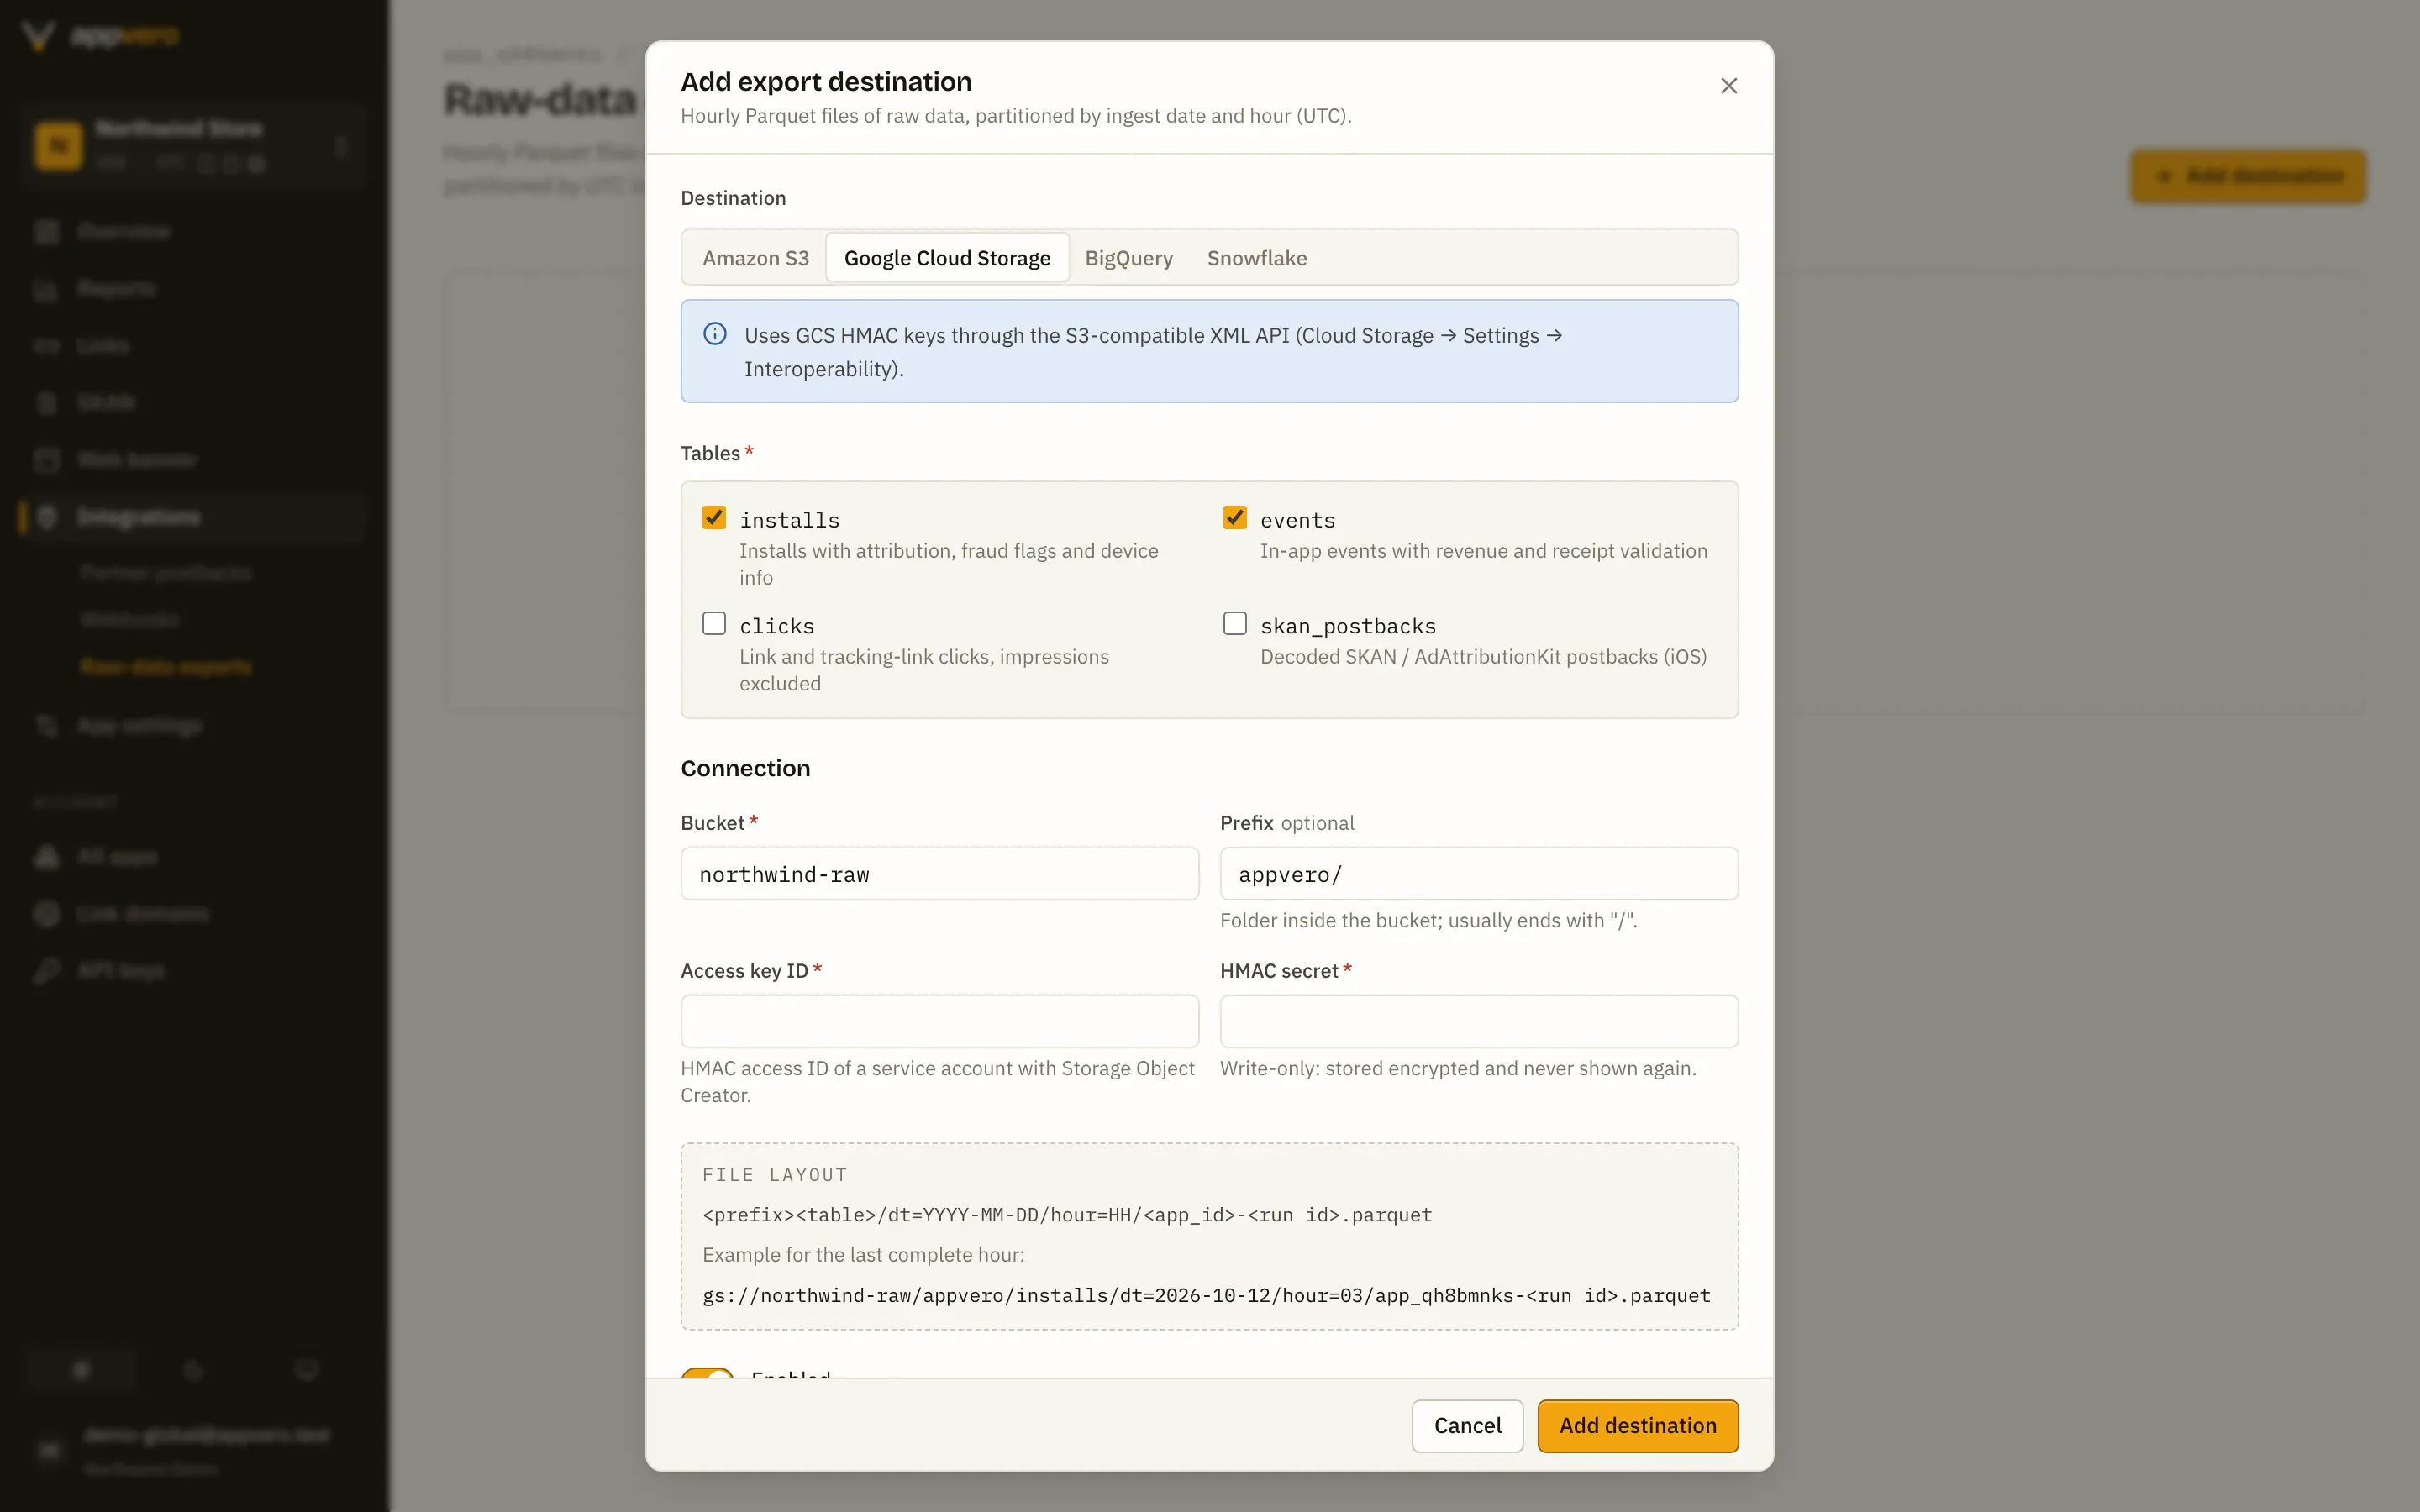
Task: Click the blurred background Add destination button
Action: tap(2247, 176)
